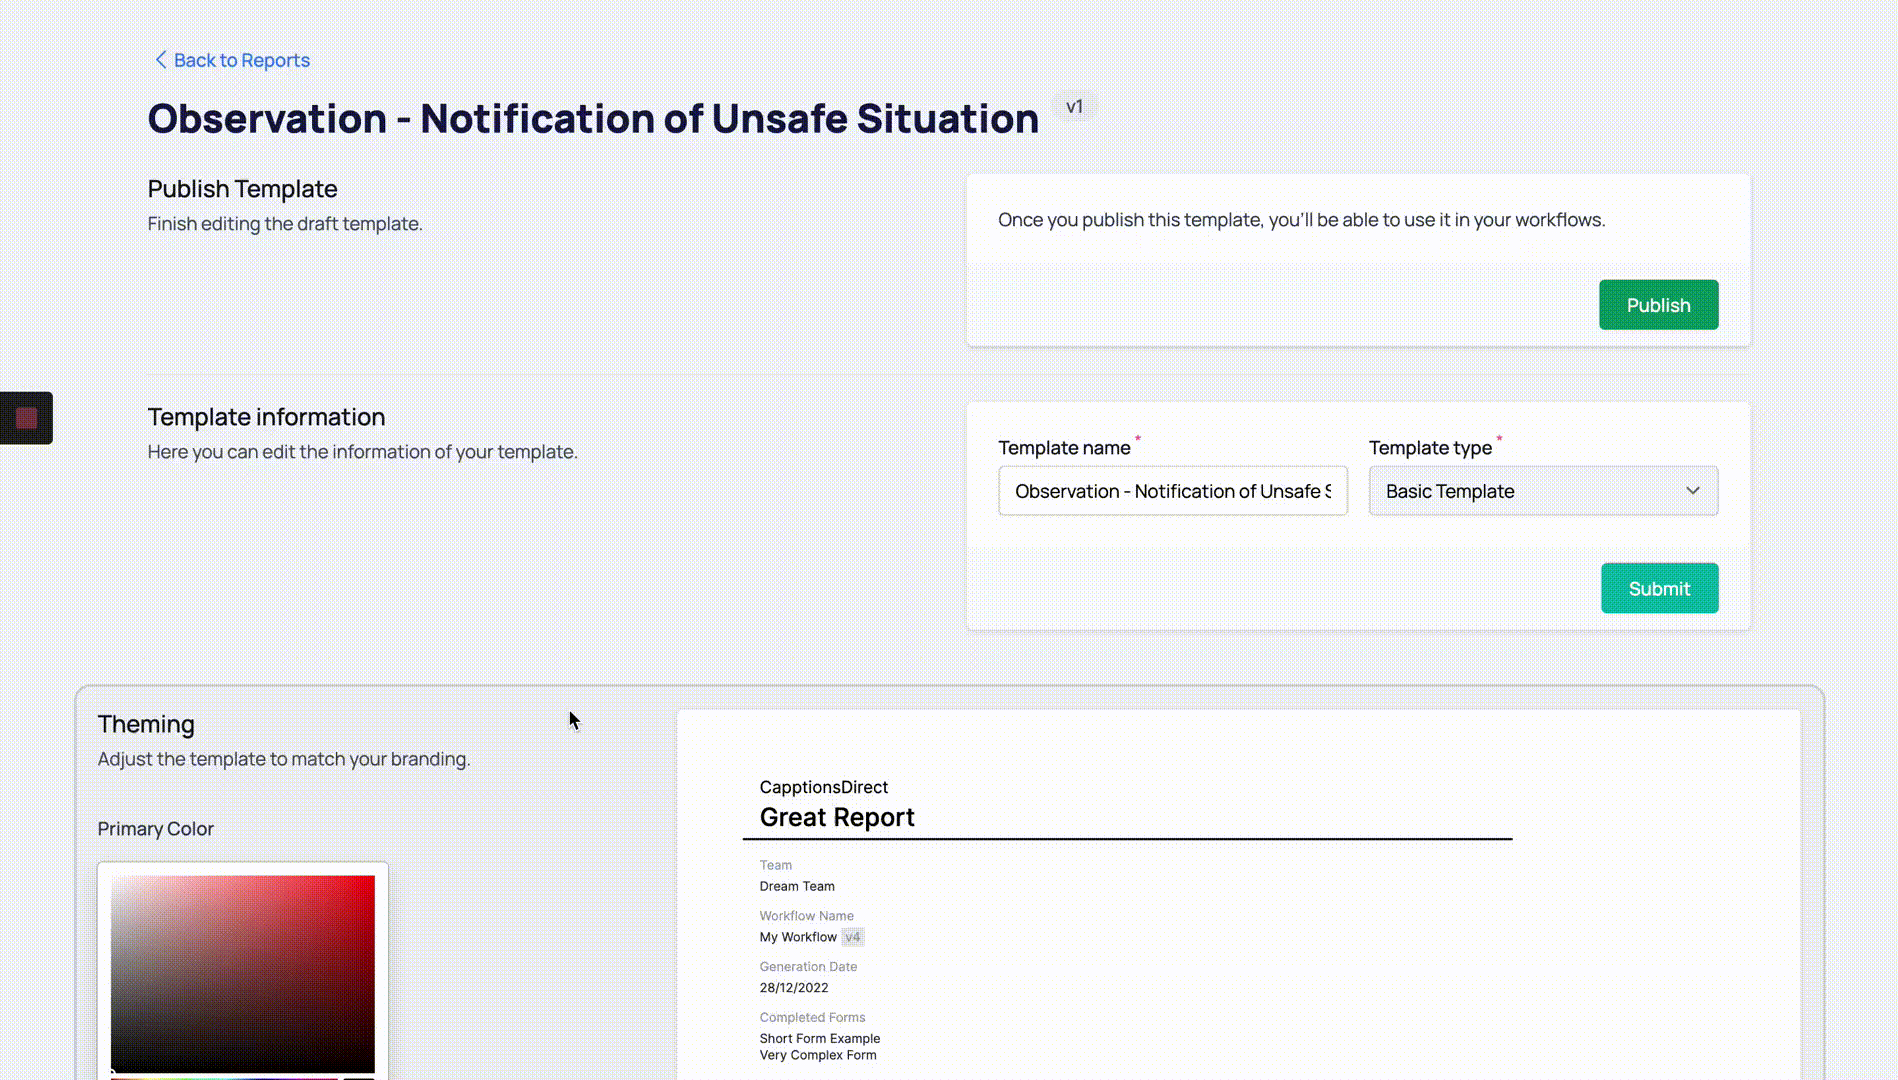Click the Theming section heading
Image resolution: width=1898 pixels, height=1080 pixels.
click(146, 724)
